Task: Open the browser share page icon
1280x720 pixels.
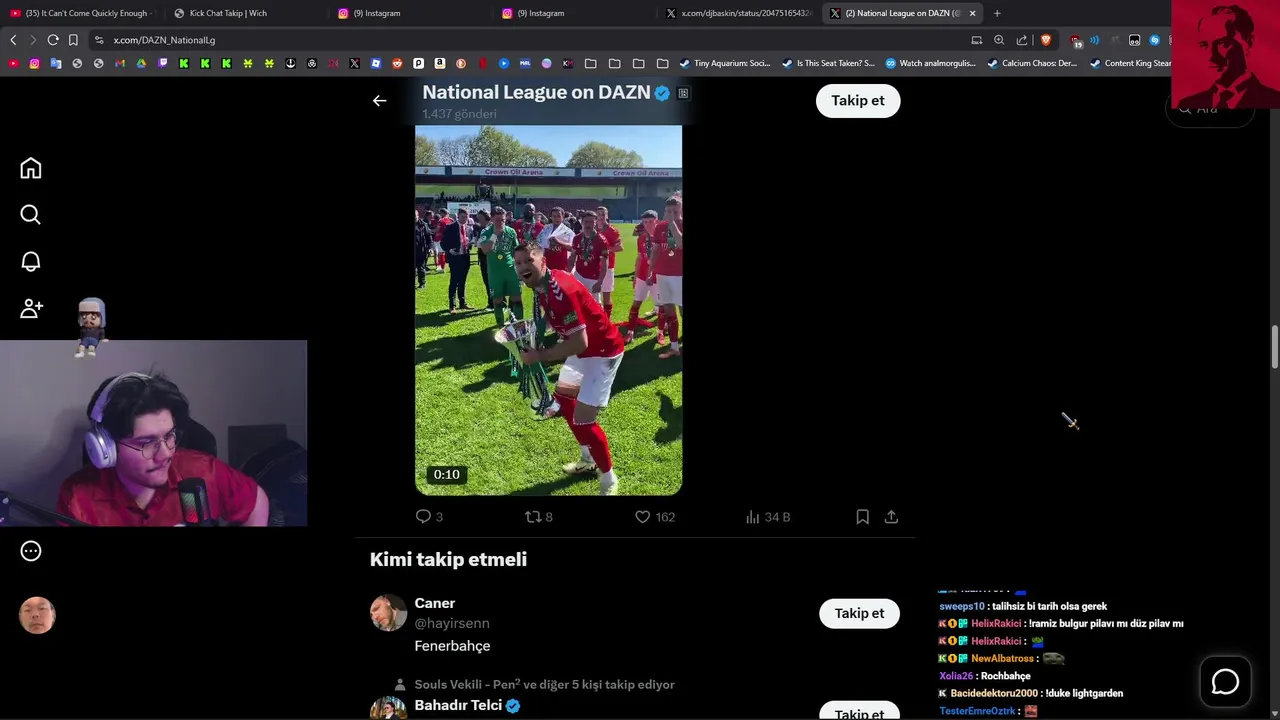Action: click(x=1022, y=40)
